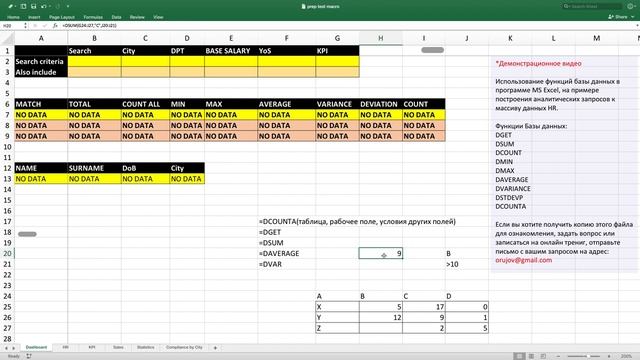640x360 pixels.
Task: Add a new sheet with plus button
Action: click(215, 348)
